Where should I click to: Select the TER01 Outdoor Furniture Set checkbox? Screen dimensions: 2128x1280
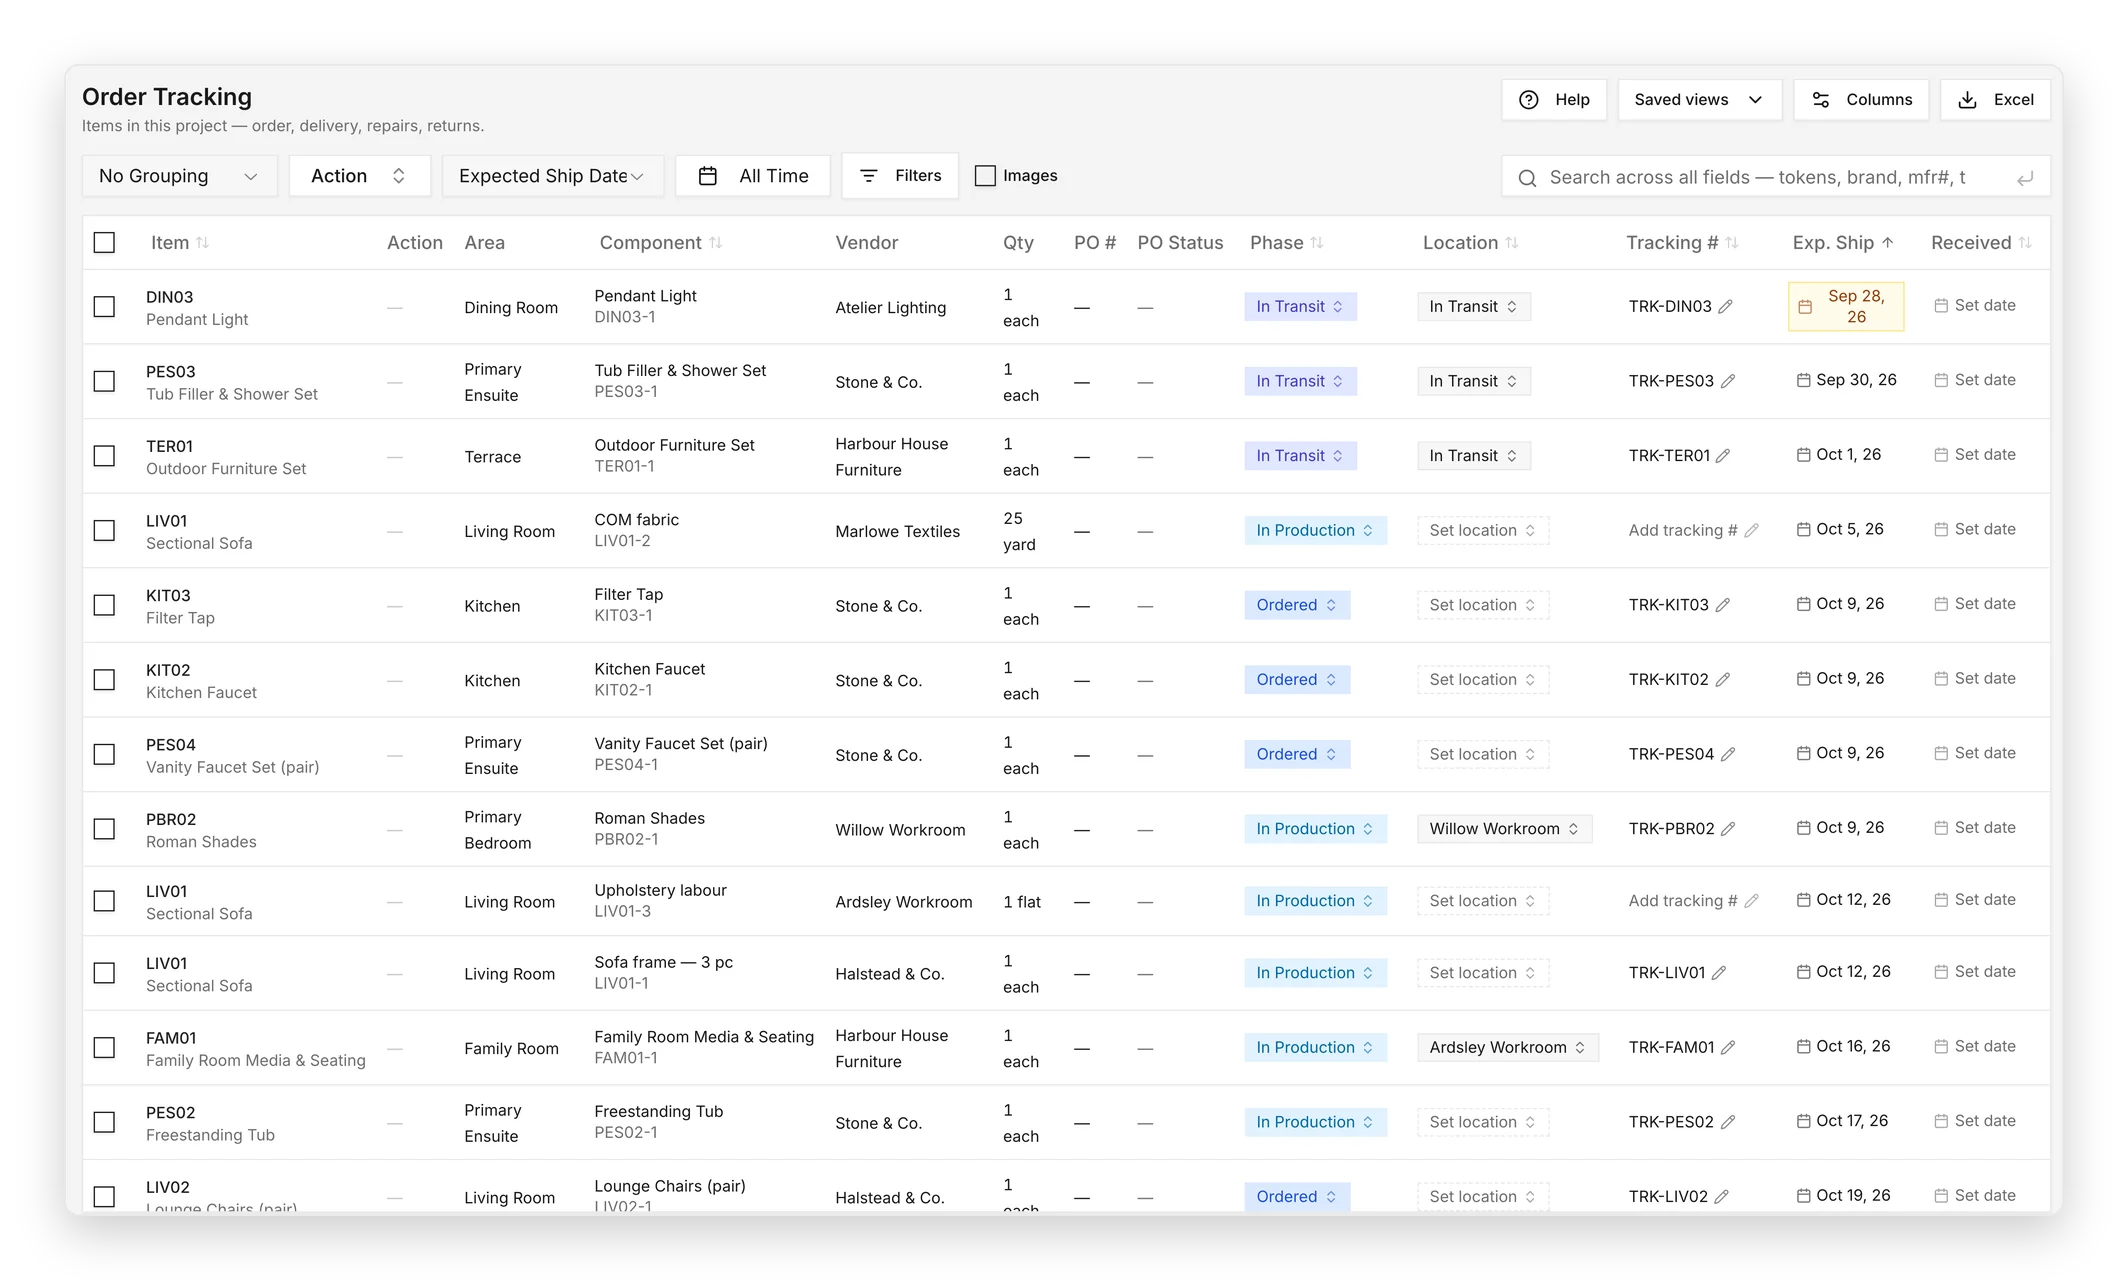(x=104, y=456)
